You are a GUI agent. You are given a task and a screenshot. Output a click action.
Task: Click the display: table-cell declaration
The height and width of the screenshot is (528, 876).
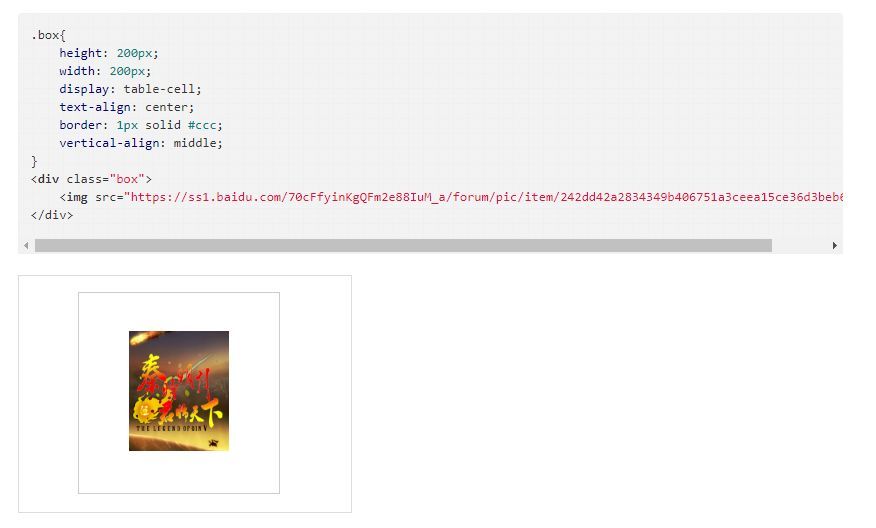[130, 89]
